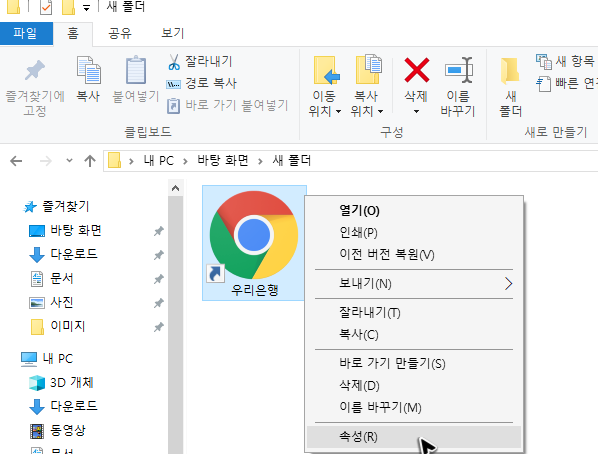Switch to the Share (공유) tab

click(120, 33)
